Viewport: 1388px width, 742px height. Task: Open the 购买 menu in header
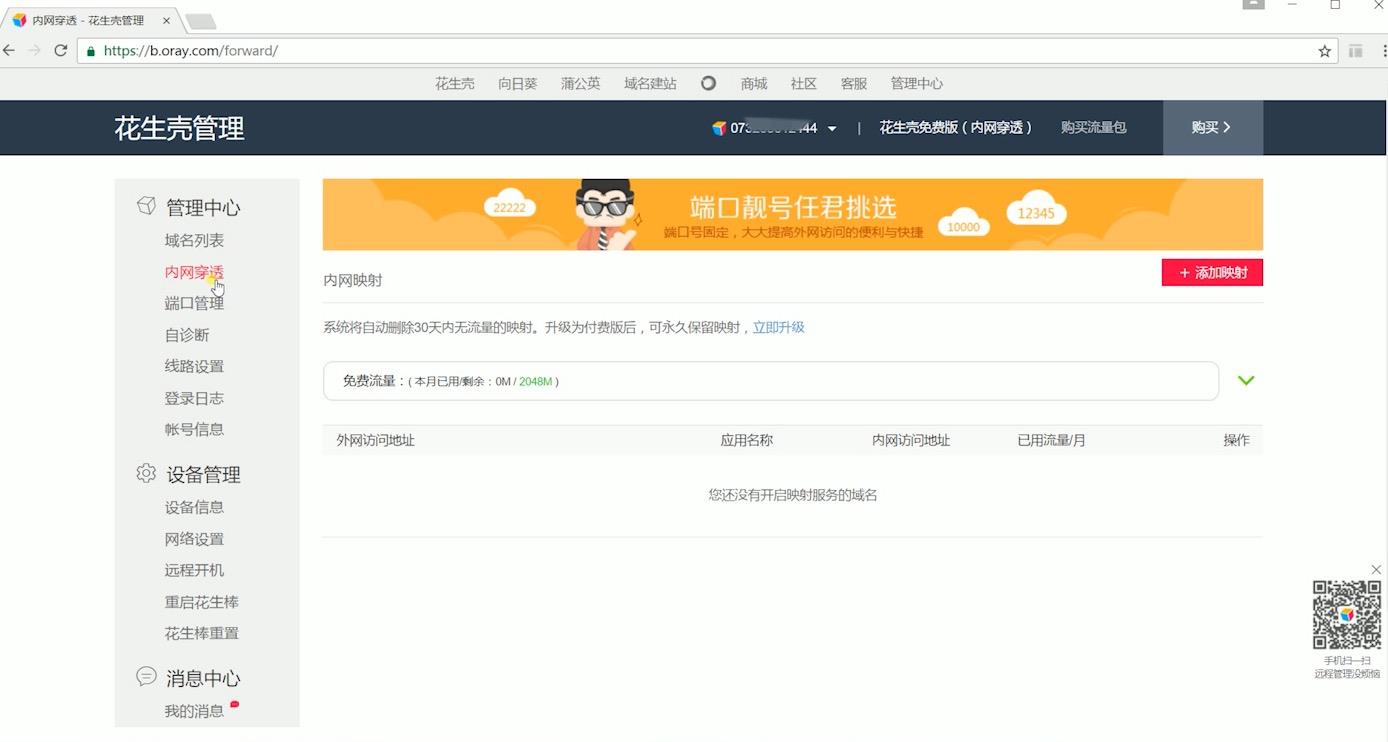1212,128
